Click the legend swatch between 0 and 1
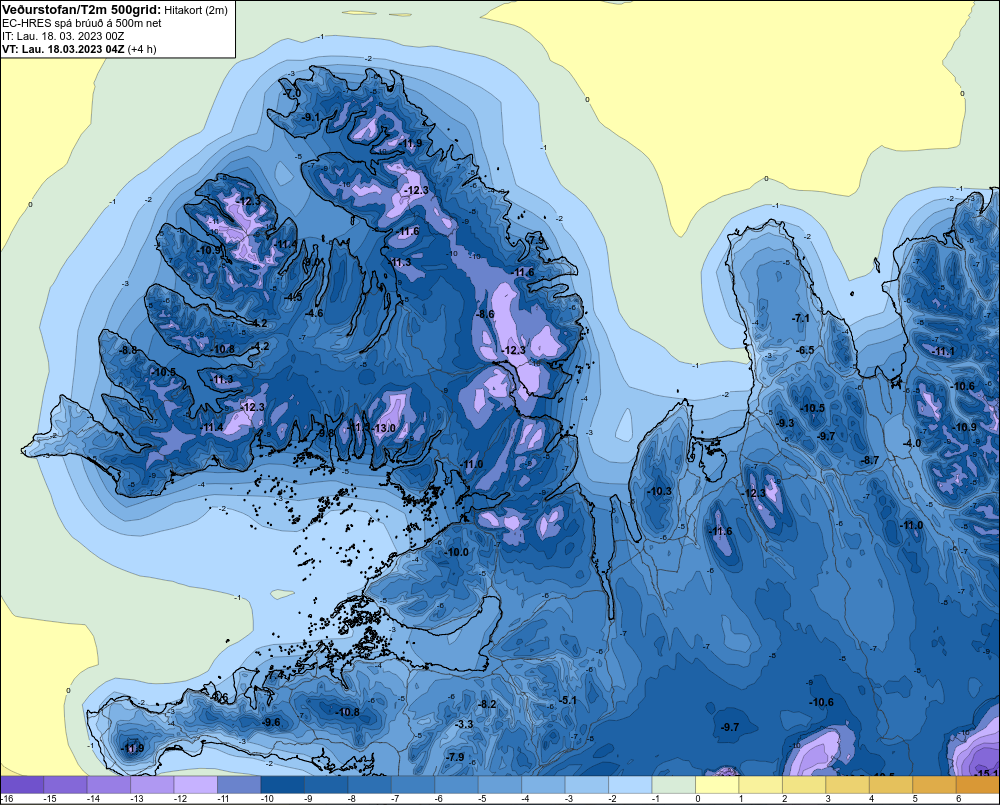 [717, 785]
